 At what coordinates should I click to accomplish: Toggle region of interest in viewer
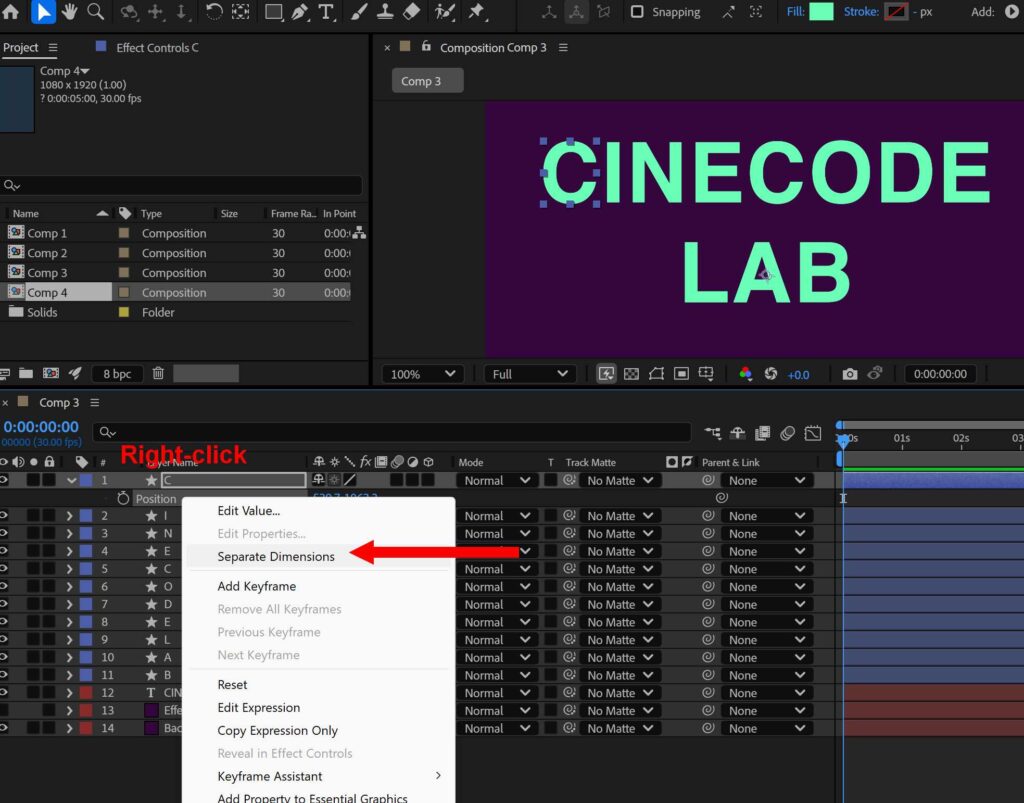pyautogui.click(x=681, y=374)
